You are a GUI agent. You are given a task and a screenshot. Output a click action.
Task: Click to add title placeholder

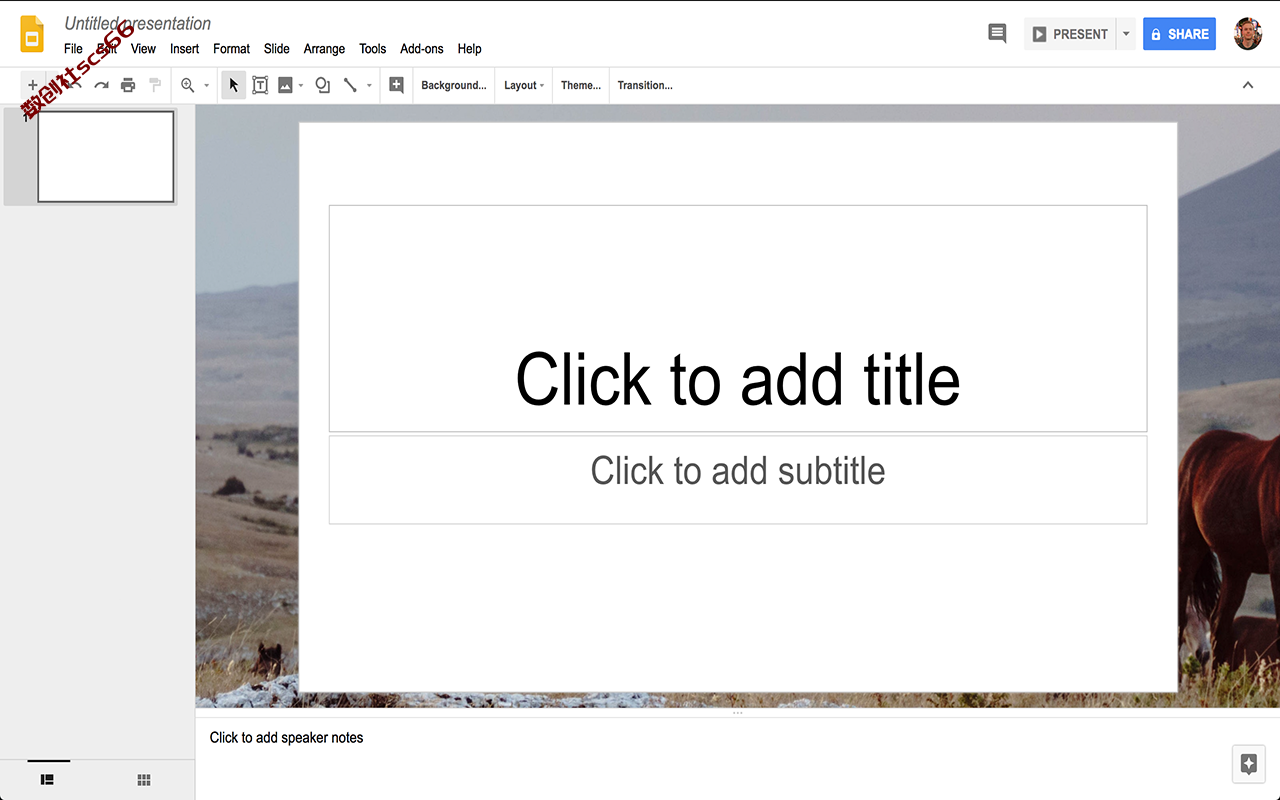(x=738, y=318)
